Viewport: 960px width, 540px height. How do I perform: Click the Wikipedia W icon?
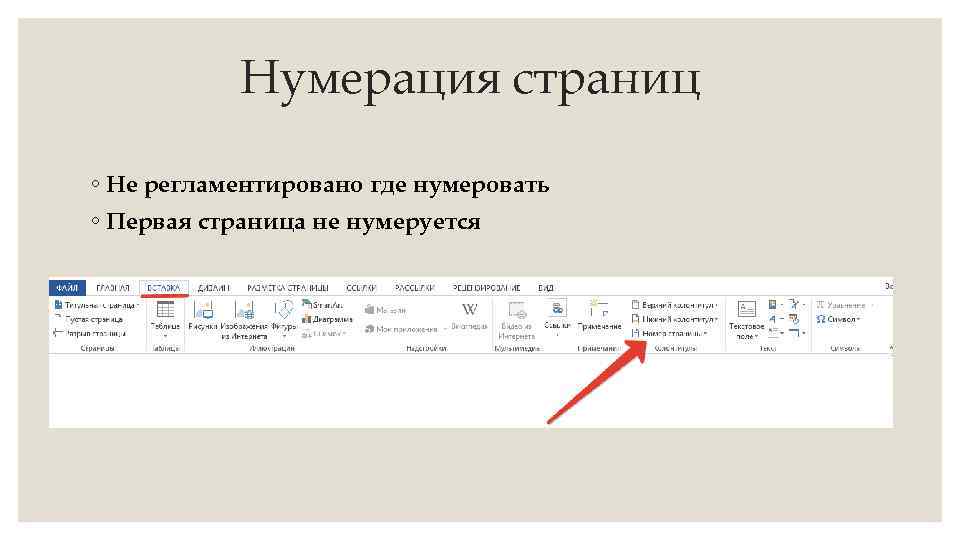pos(469,310)
